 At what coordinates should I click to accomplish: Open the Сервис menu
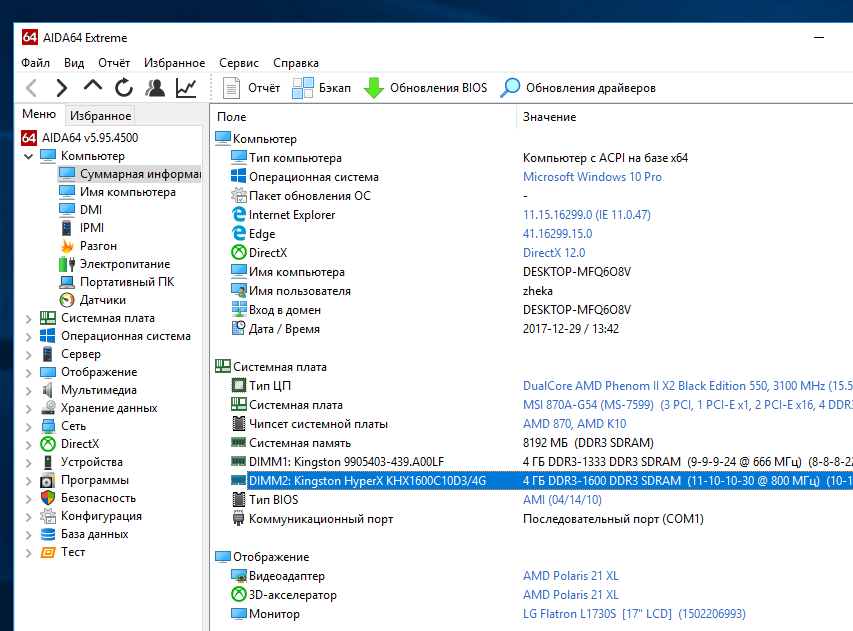click(x=238, y=63)
